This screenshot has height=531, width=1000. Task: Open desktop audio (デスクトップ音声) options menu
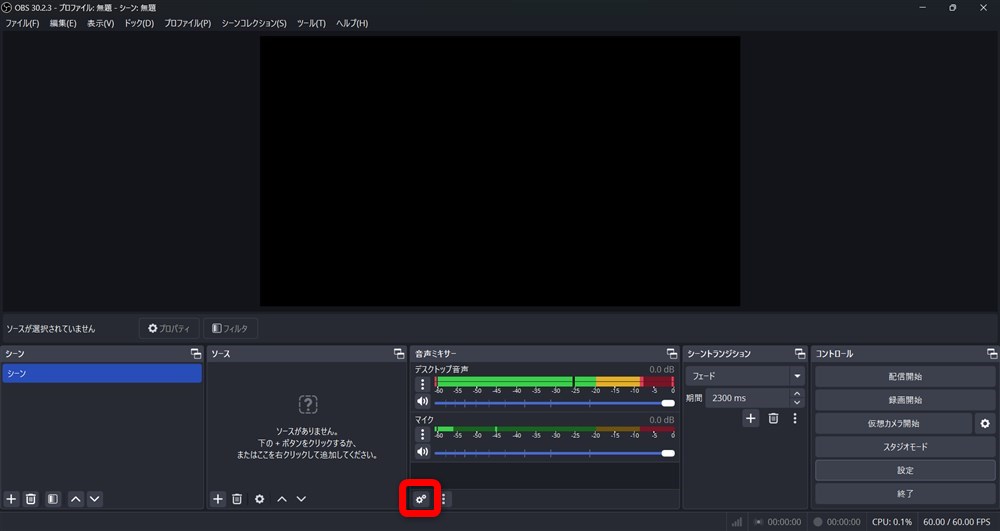(422, 384)
